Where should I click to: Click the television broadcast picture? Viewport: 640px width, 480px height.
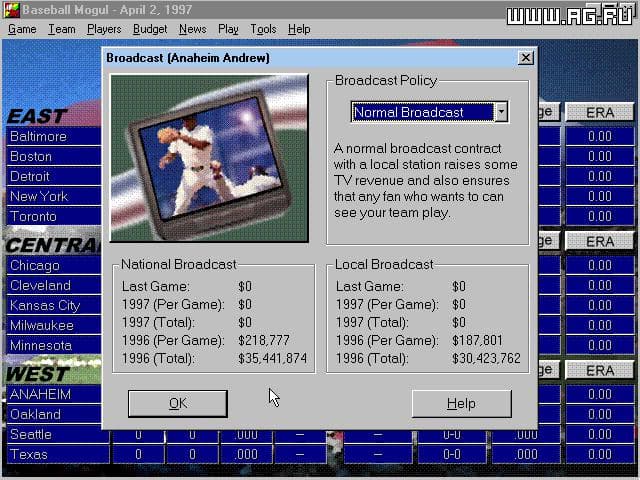click(x=209, y=158)
